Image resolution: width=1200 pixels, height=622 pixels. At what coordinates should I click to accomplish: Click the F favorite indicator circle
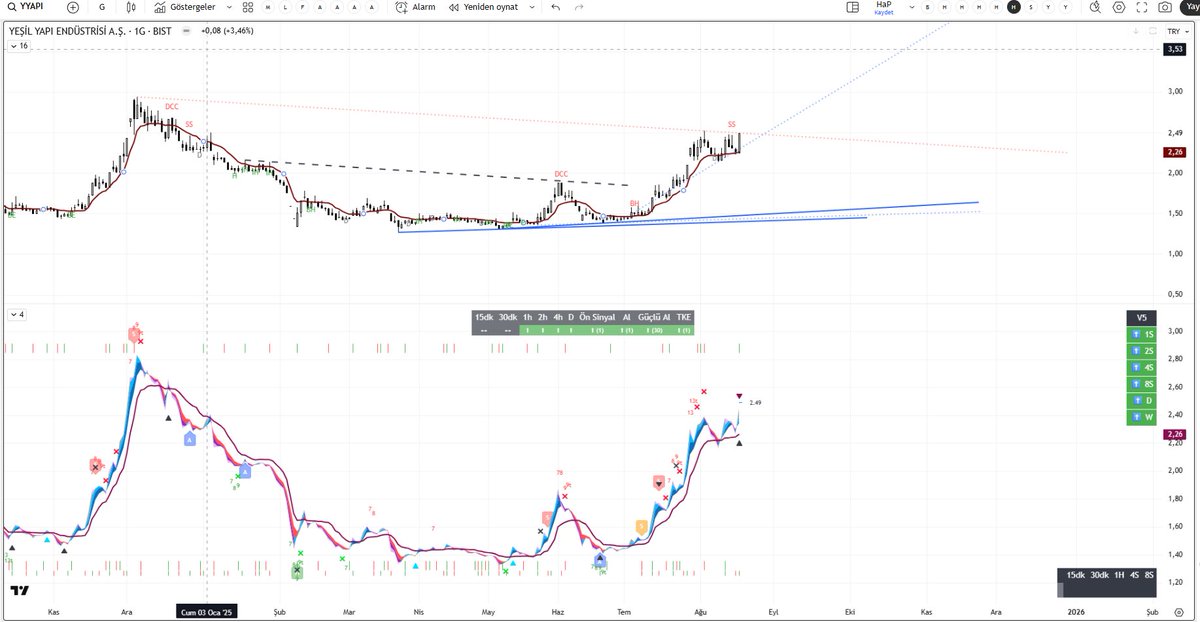point(301,7)
